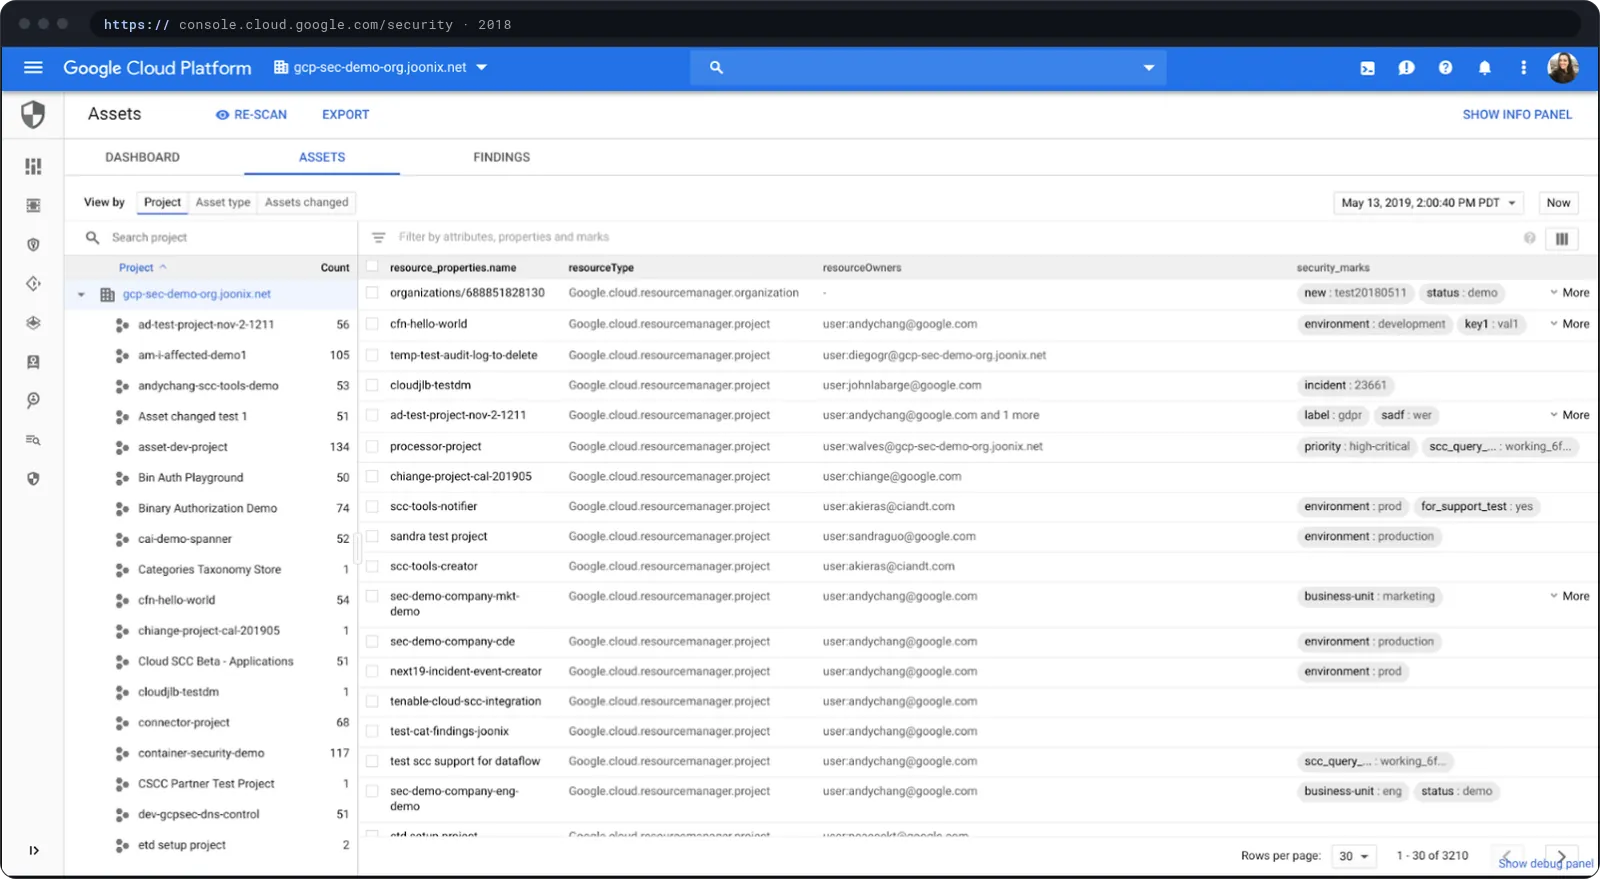The image size is (1600, 879).
Task: Open notifications bell icon
Action: 1484,68
